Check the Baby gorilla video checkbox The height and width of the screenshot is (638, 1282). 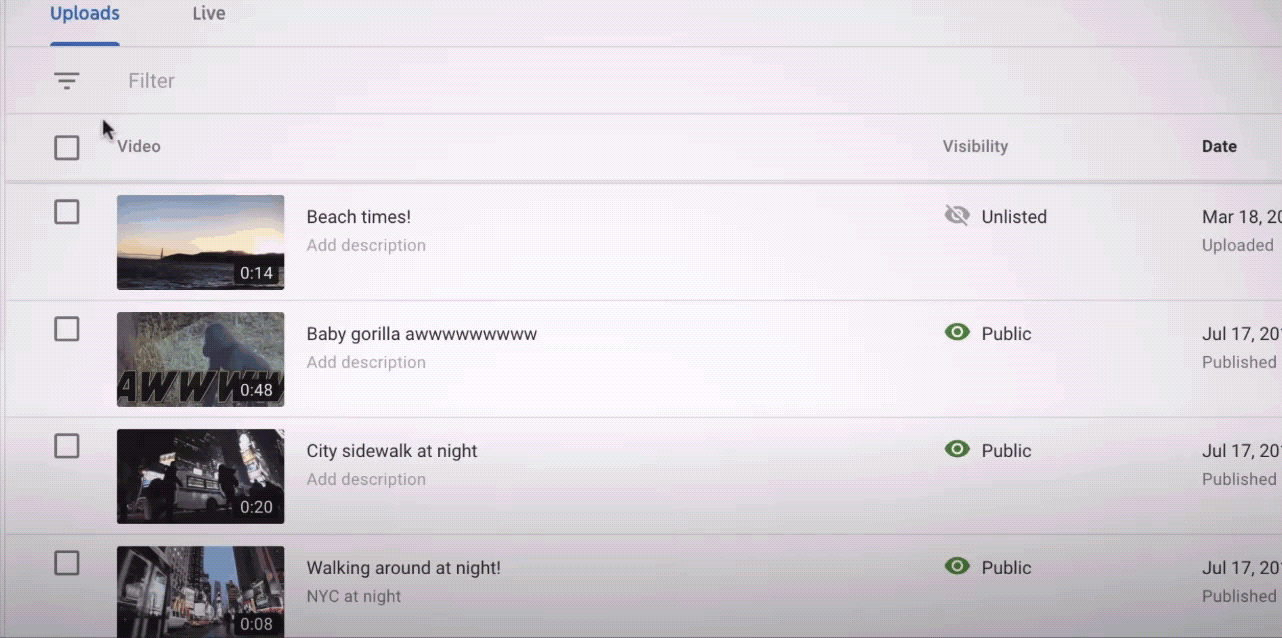(67, 329)
